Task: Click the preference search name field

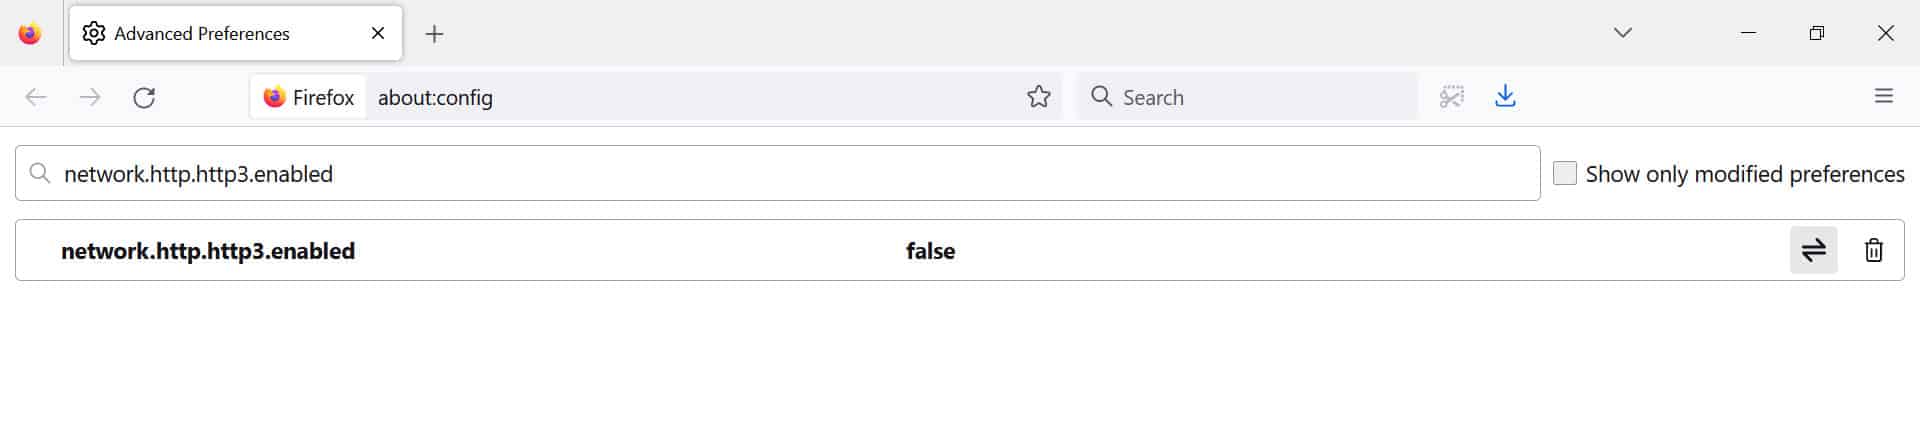Action: (x=790, y=174)
